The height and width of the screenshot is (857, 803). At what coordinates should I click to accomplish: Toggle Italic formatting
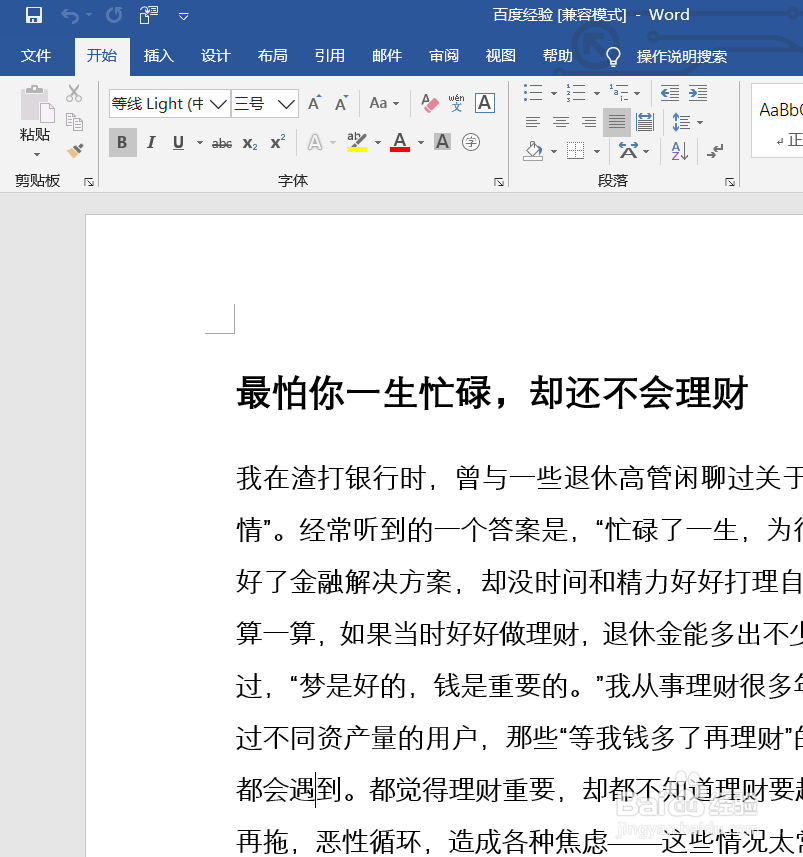tap(150, 142)
